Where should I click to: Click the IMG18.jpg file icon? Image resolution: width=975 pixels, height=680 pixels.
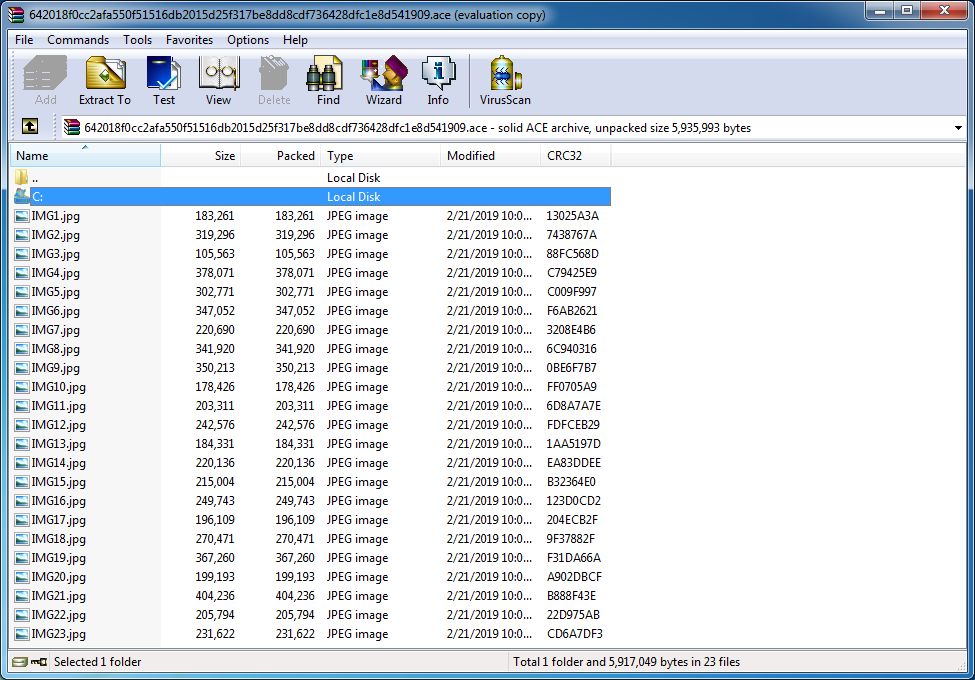[x=22, y=539]
